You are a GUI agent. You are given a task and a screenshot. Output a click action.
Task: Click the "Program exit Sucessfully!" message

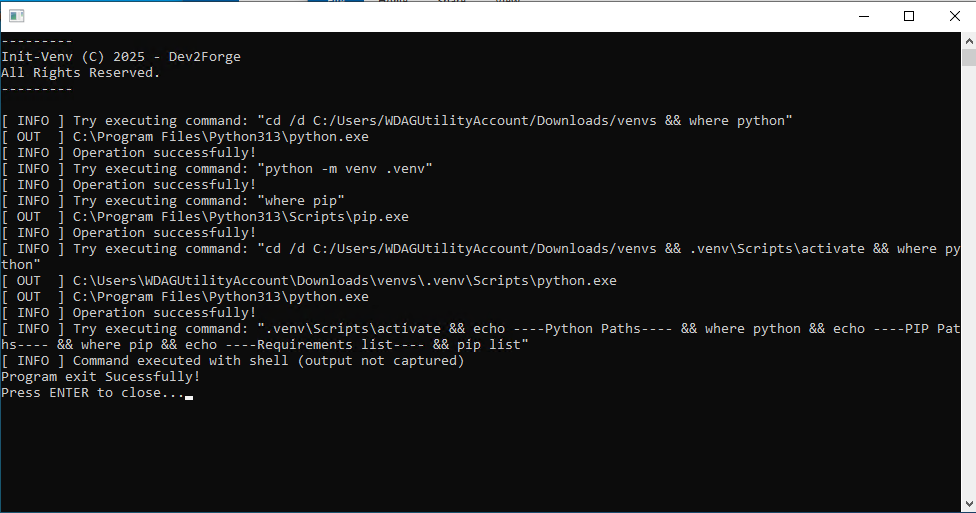click(101, 377)
